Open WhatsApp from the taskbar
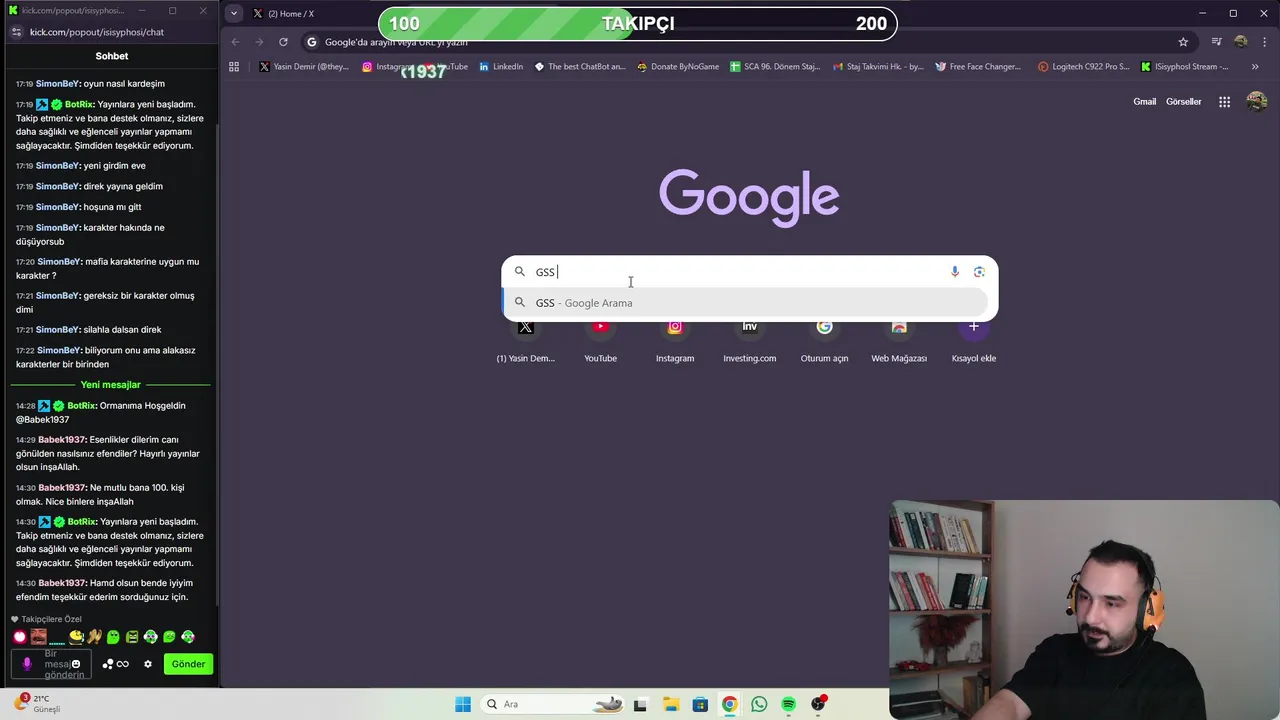This screenshot has width=1280, height=720. pyautogui.click(x=759, y=704)
